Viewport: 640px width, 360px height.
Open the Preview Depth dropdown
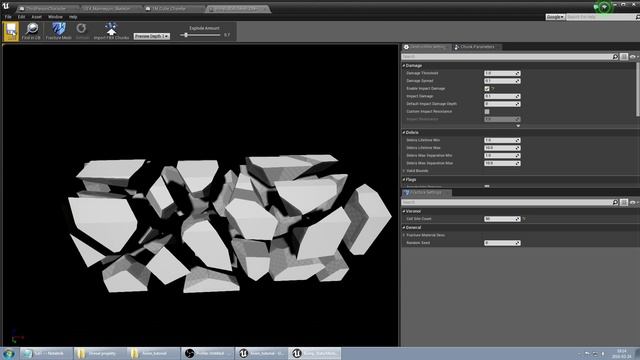coord(151,36)
